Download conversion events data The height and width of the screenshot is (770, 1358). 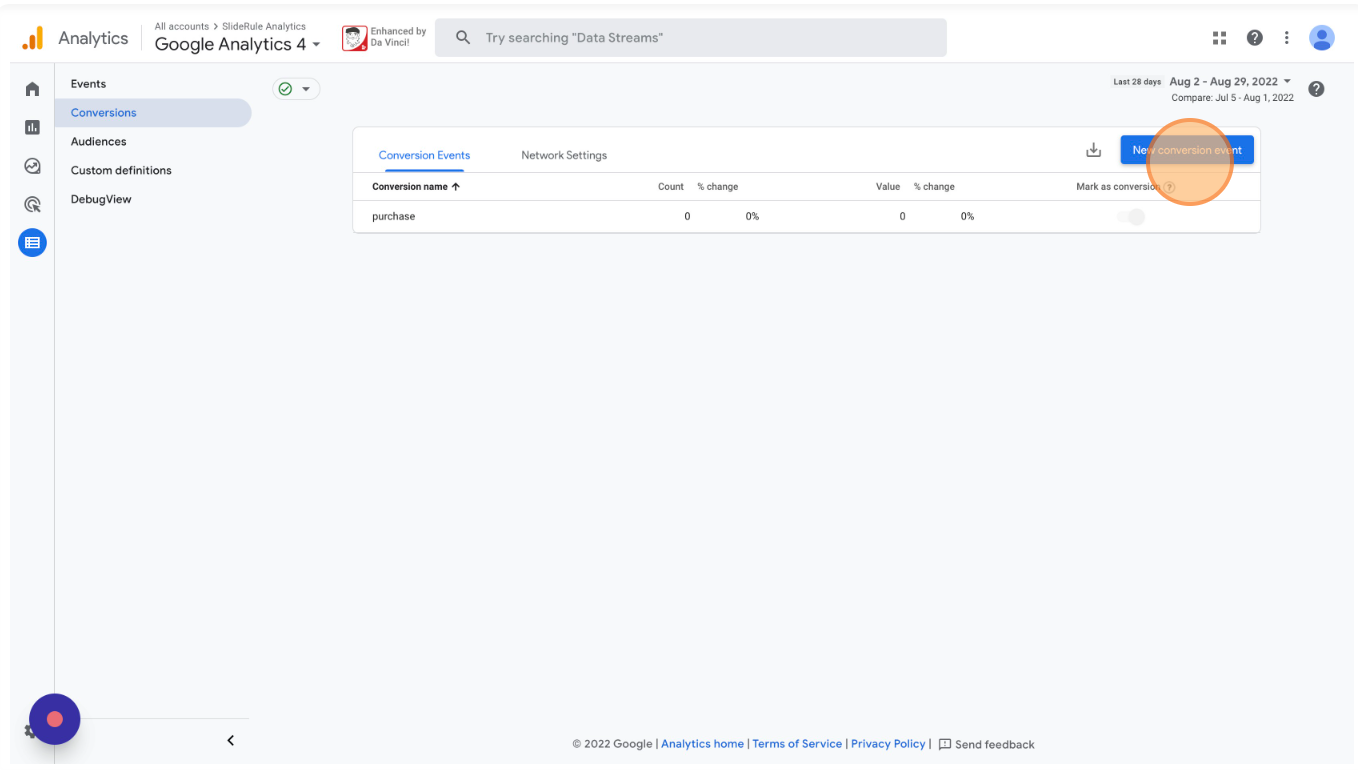pos(1093,150)
